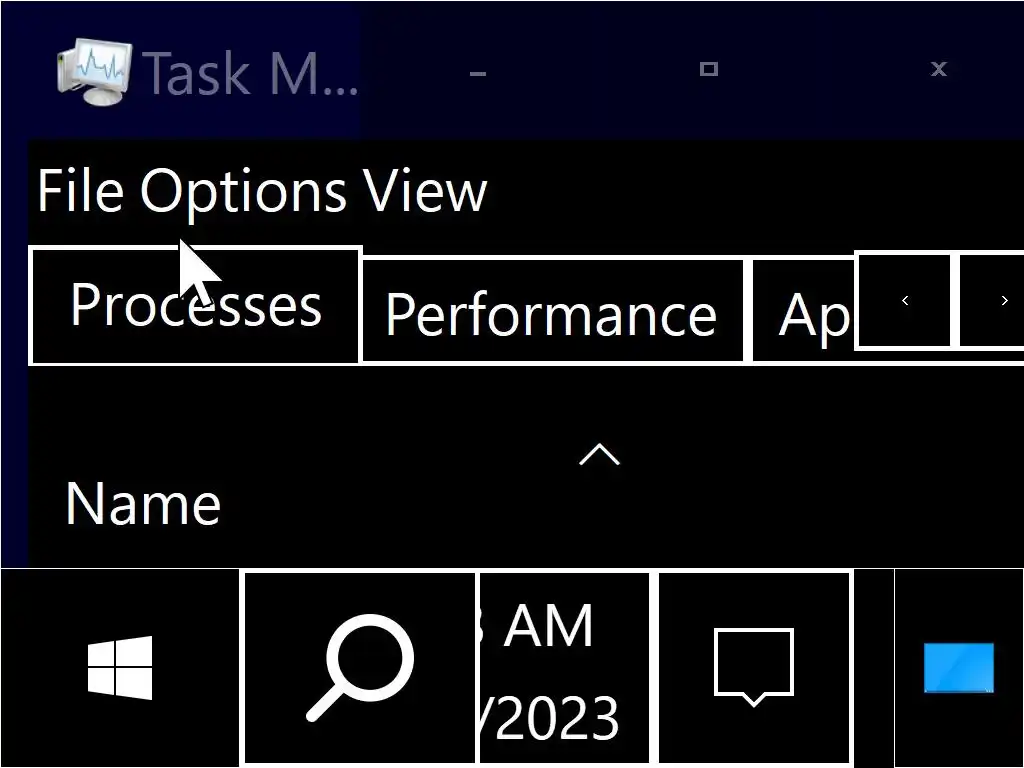Close the Task Manager window
The image size is (1024, 768).
tap(939, 69)
